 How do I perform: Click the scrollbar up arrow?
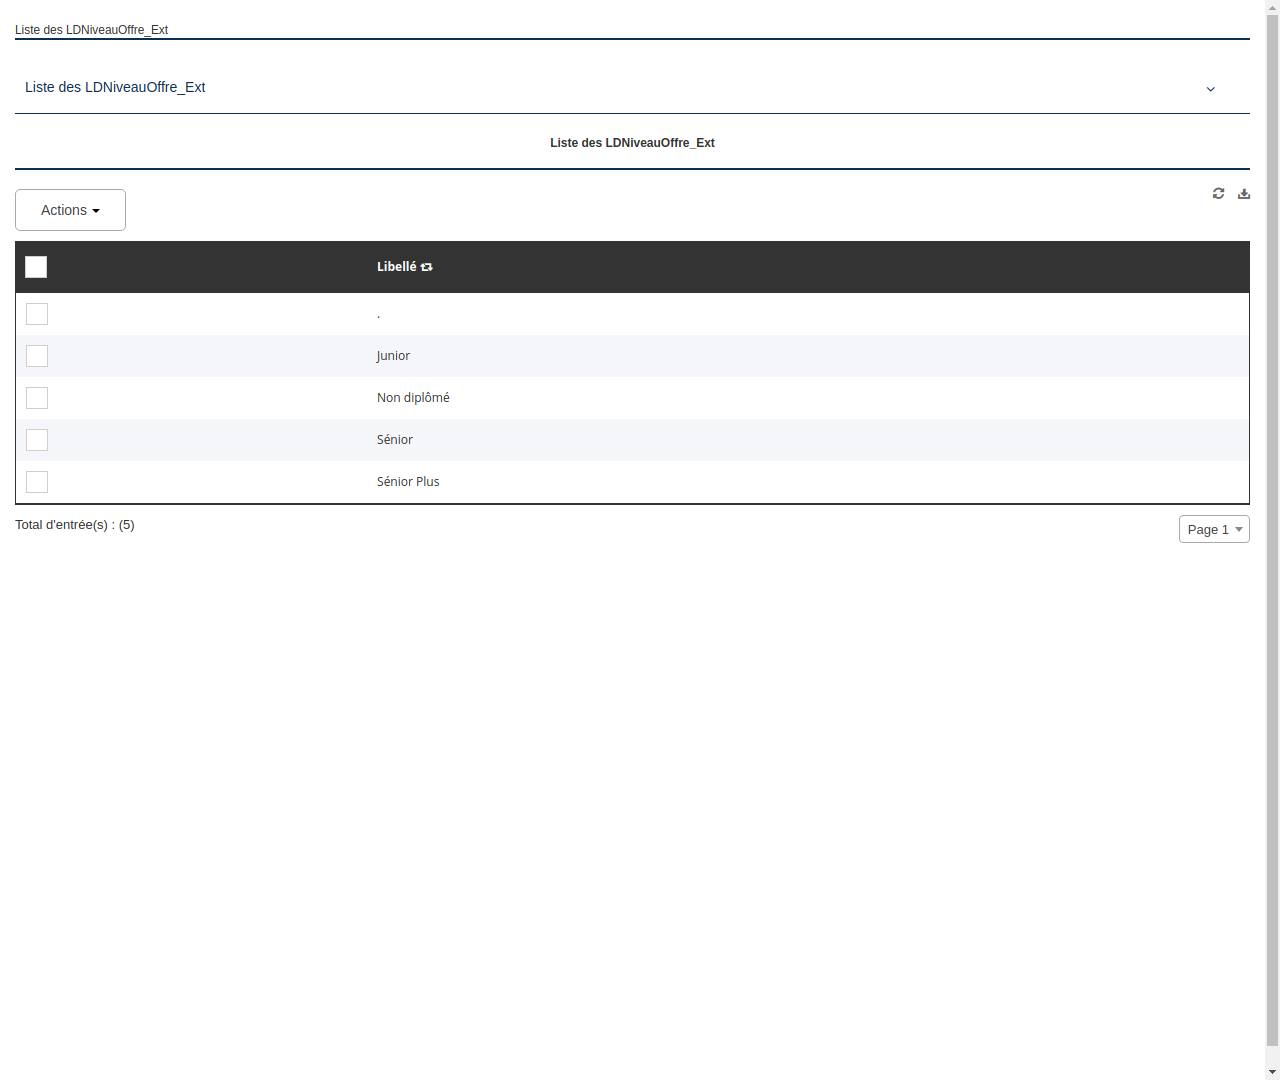pyautogui.click(x=1273, y=7)
